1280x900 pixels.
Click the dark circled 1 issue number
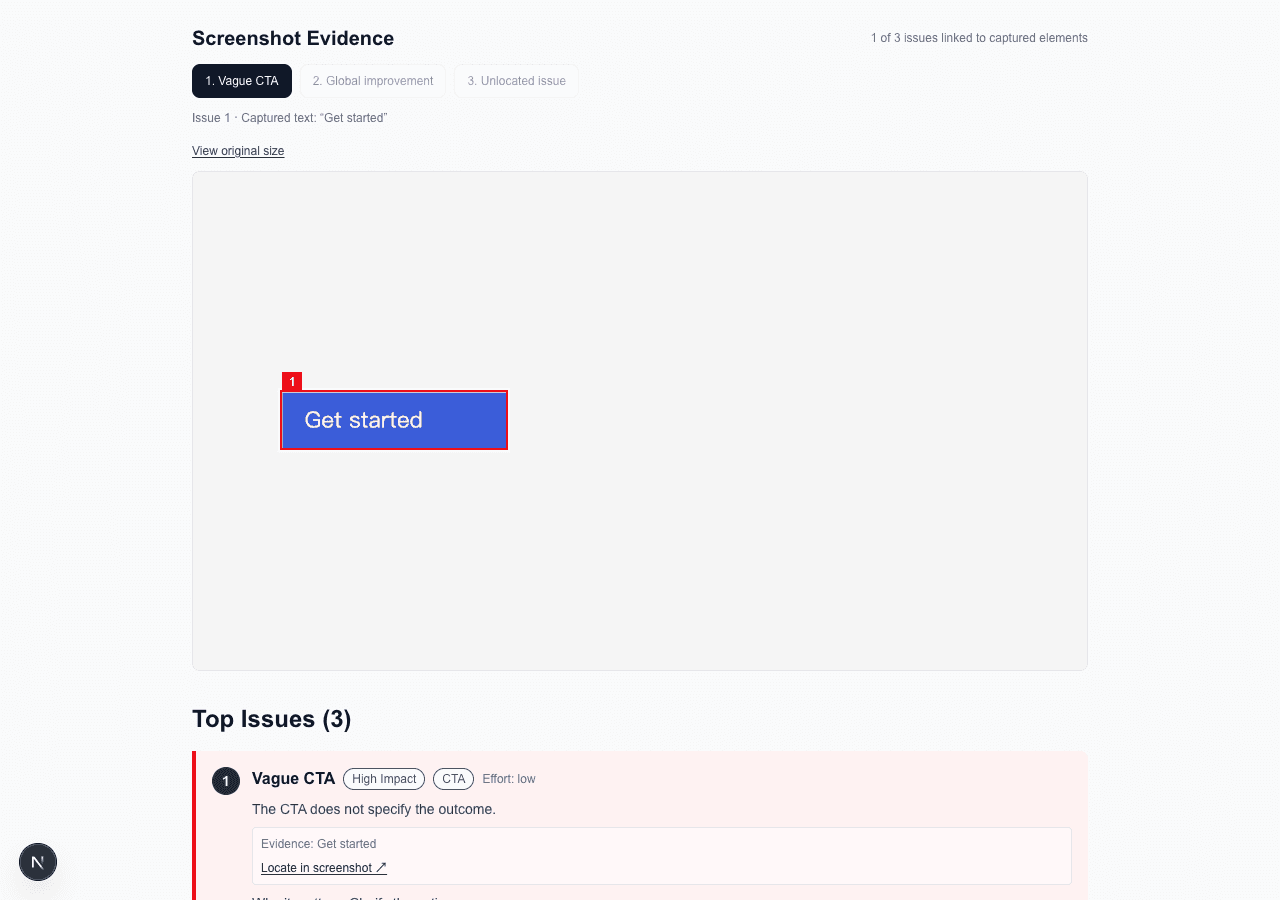[226, 781]
